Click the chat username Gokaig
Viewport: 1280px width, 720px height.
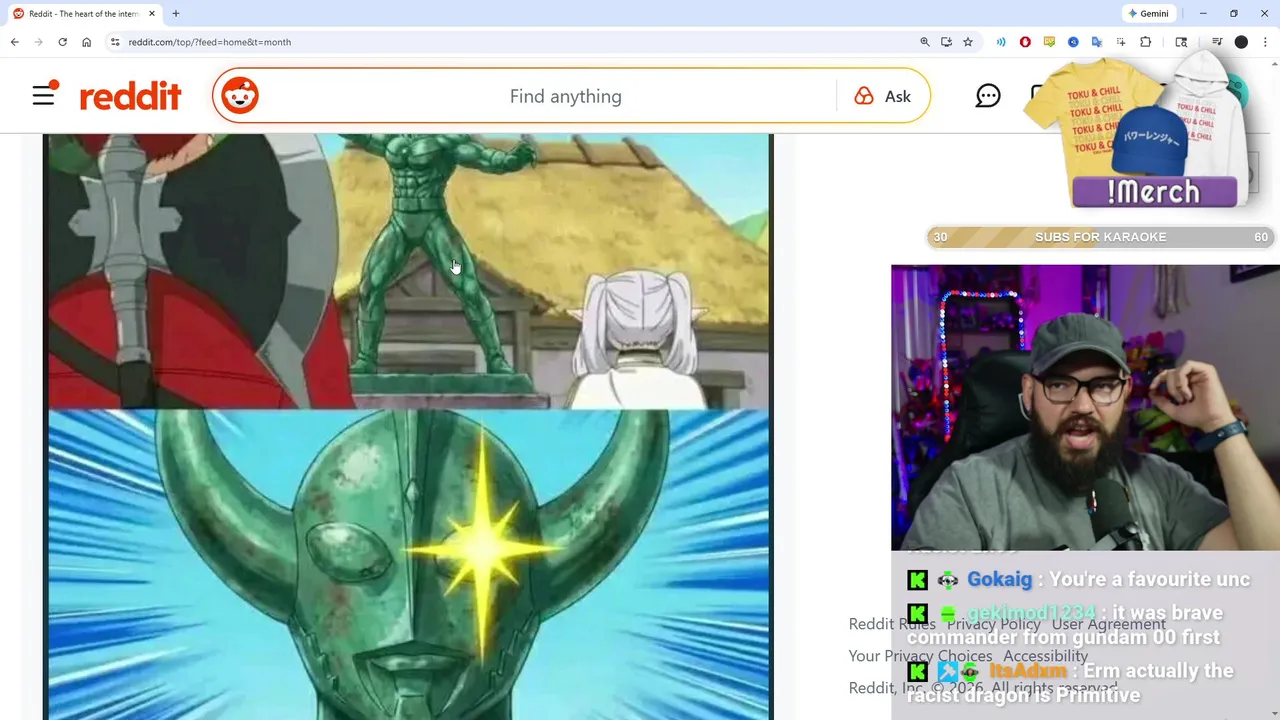[999, 580]
